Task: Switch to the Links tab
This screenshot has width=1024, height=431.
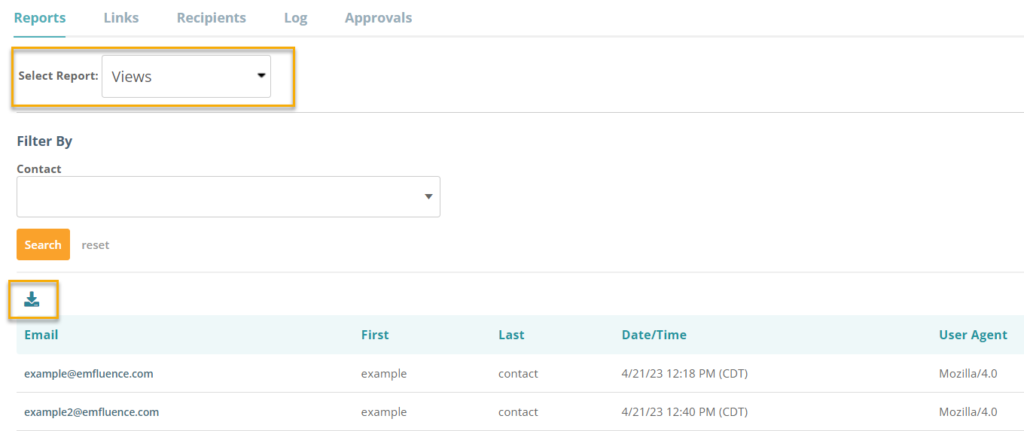Action: pyautogui.click(x=121, y=18)
